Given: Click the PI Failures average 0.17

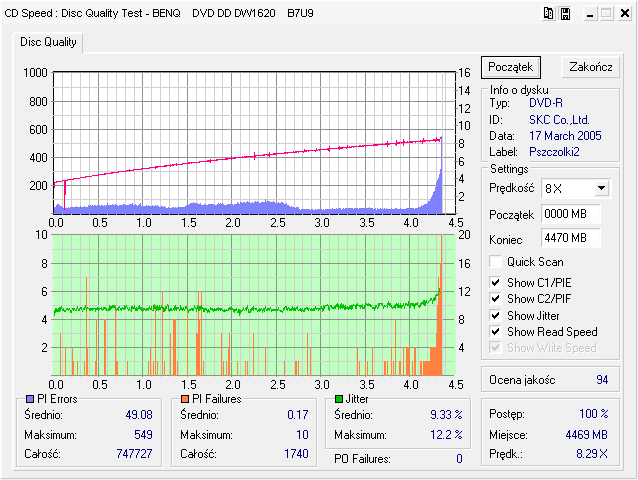Looking at the screenshot, I should pyautogui.click(x=297, y=415).
